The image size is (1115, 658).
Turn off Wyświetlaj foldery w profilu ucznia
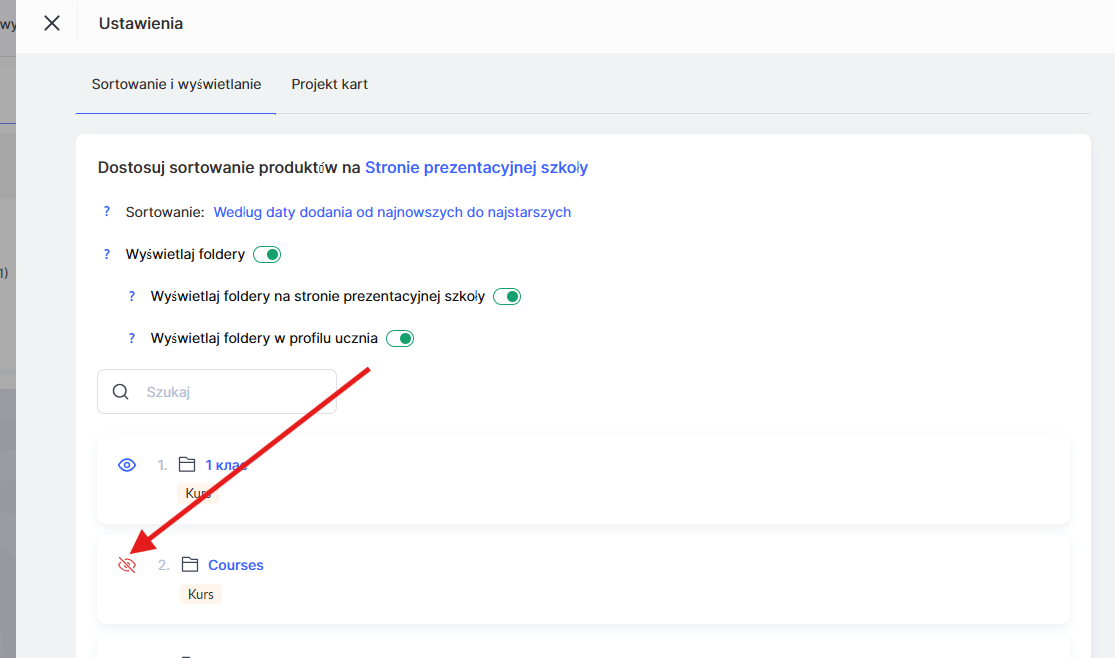(399, 339)
